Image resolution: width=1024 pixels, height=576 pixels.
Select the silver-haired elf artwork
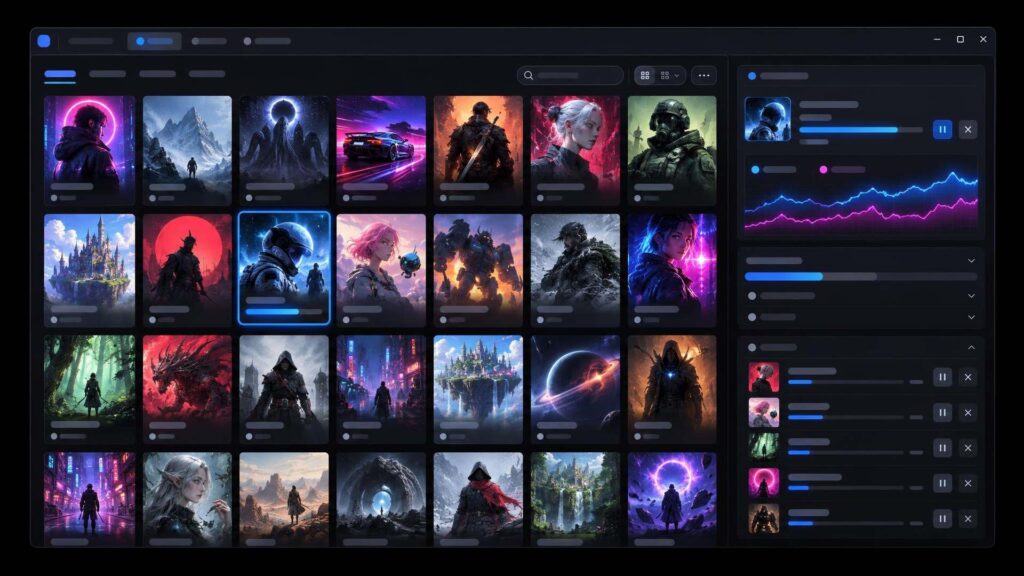pyautogui.click(x=187, y=499)
